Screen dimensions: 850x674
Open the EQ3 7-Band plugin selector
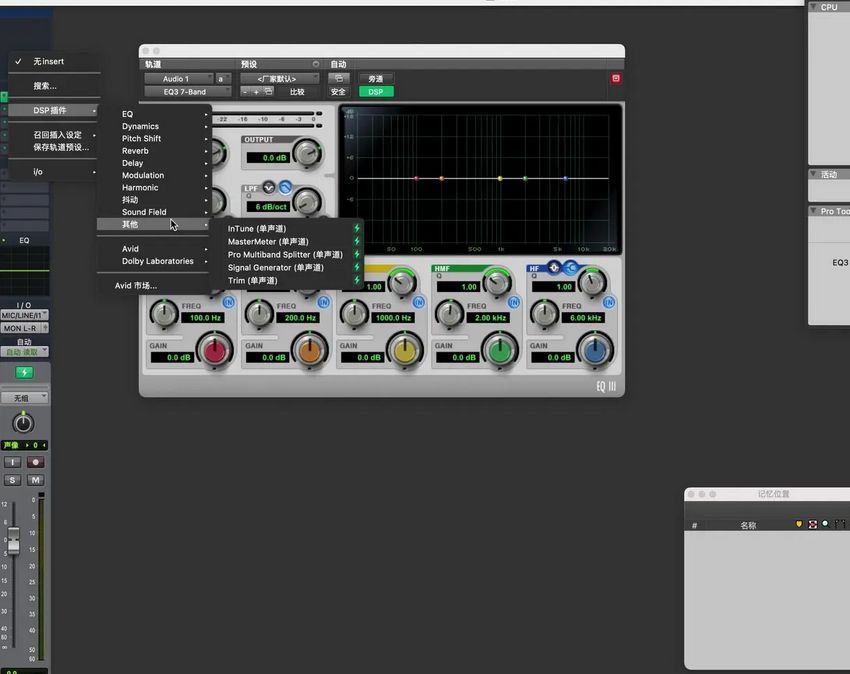click(x=188, y=92)
